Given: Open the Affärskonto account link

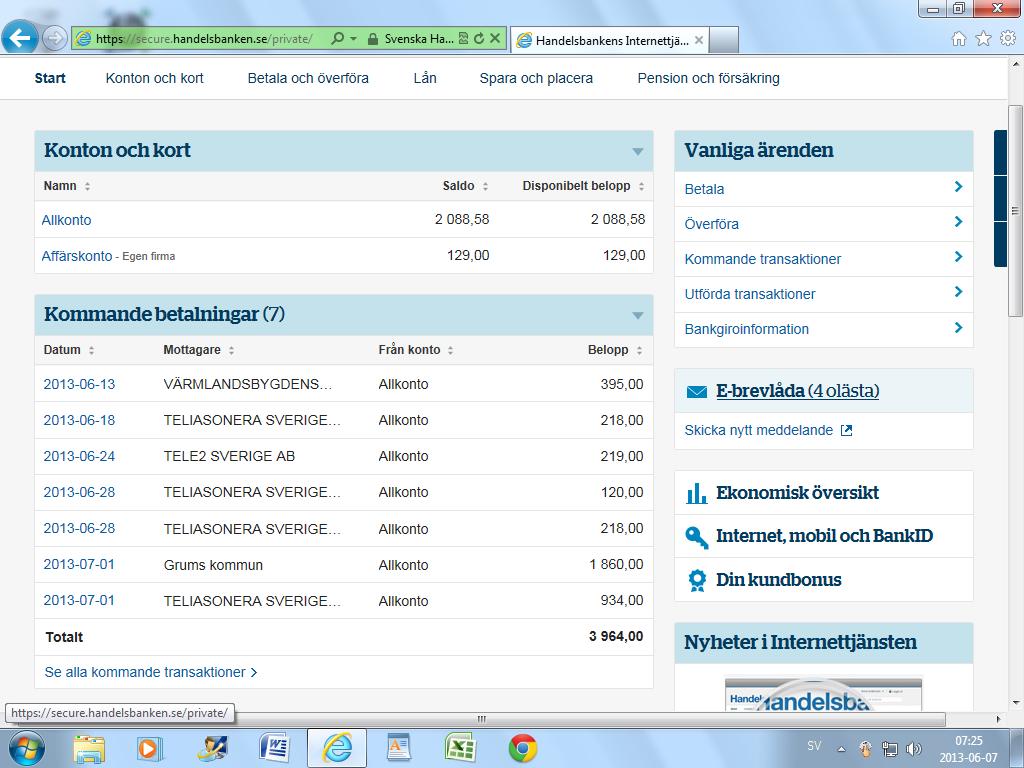Looking at the screenshot, I should pos(77,256).
